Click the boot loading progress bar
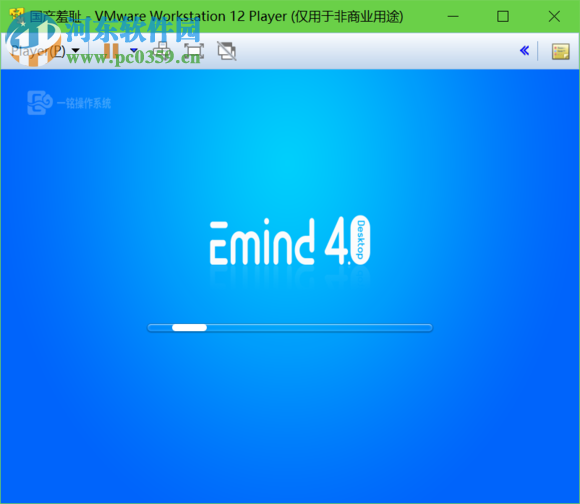Image resolution: width=580 pixels, height=504 pixels. point(290,328)
